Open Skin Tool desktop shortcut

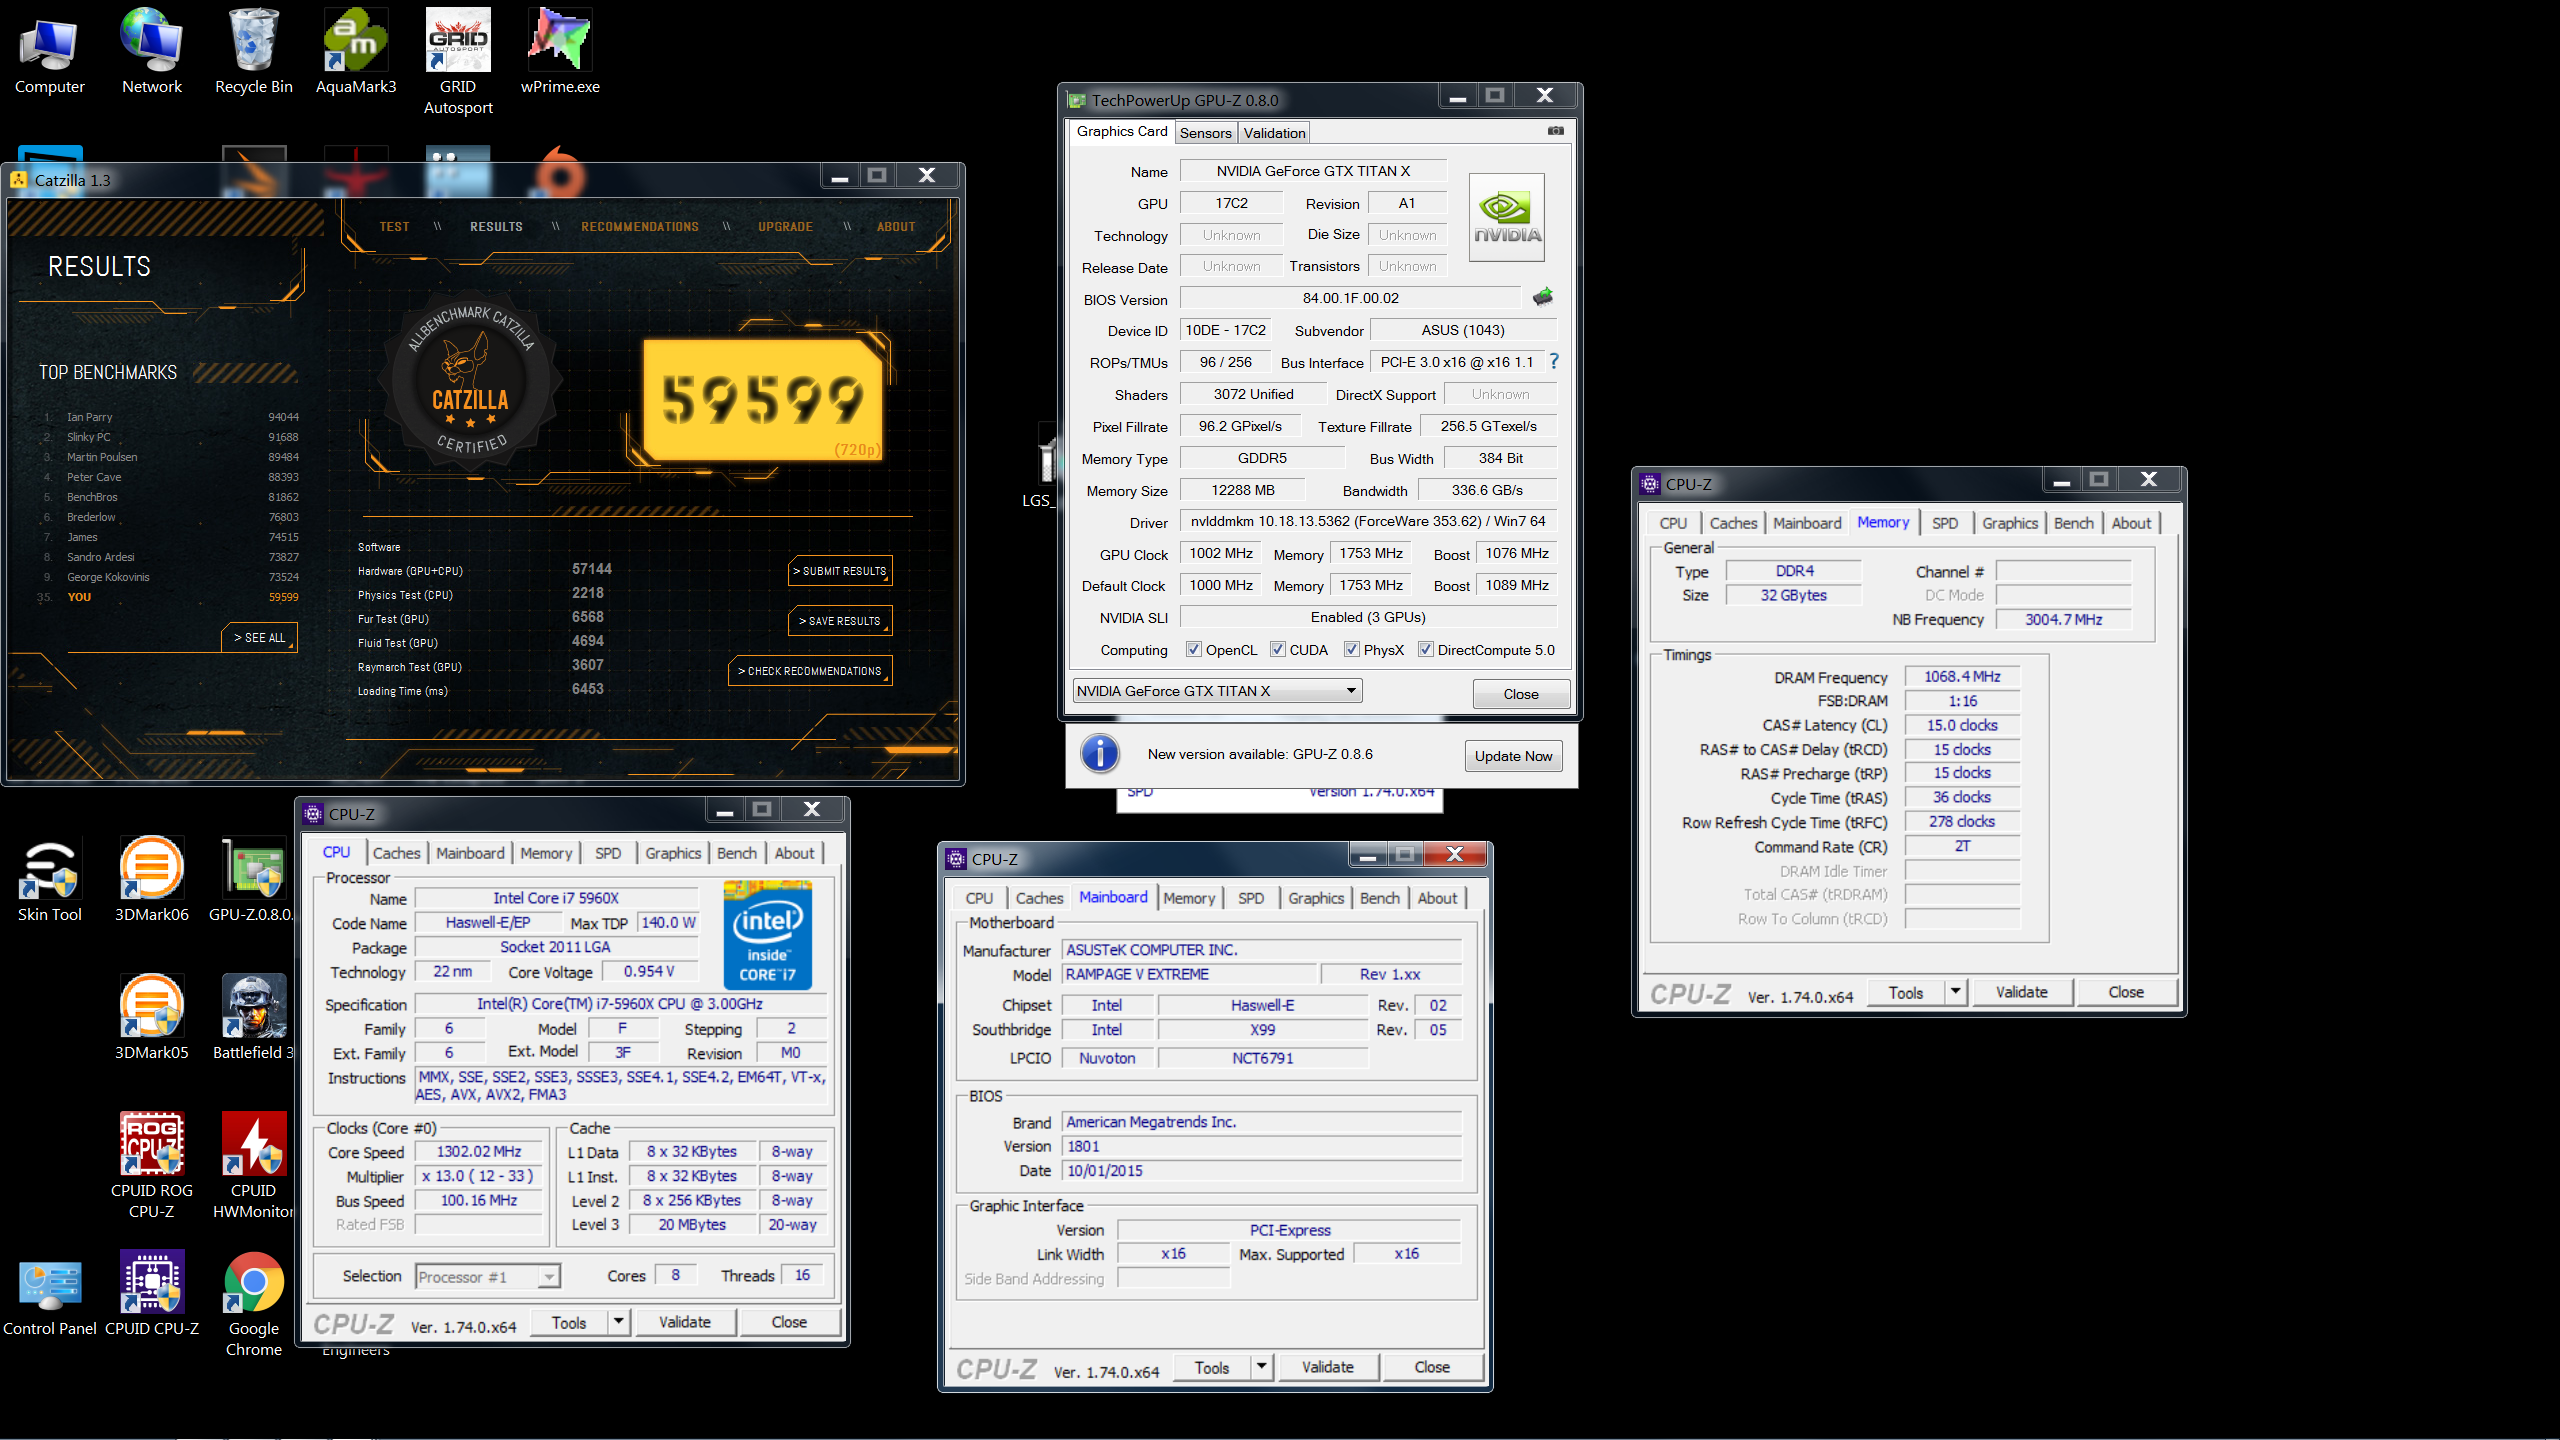click(50, 880)
